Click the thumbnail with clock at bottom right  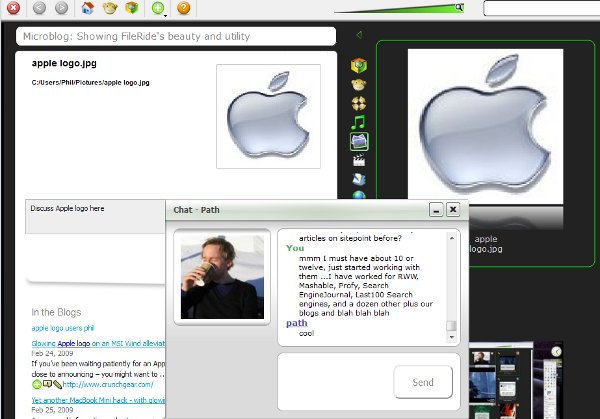(548, 379)
